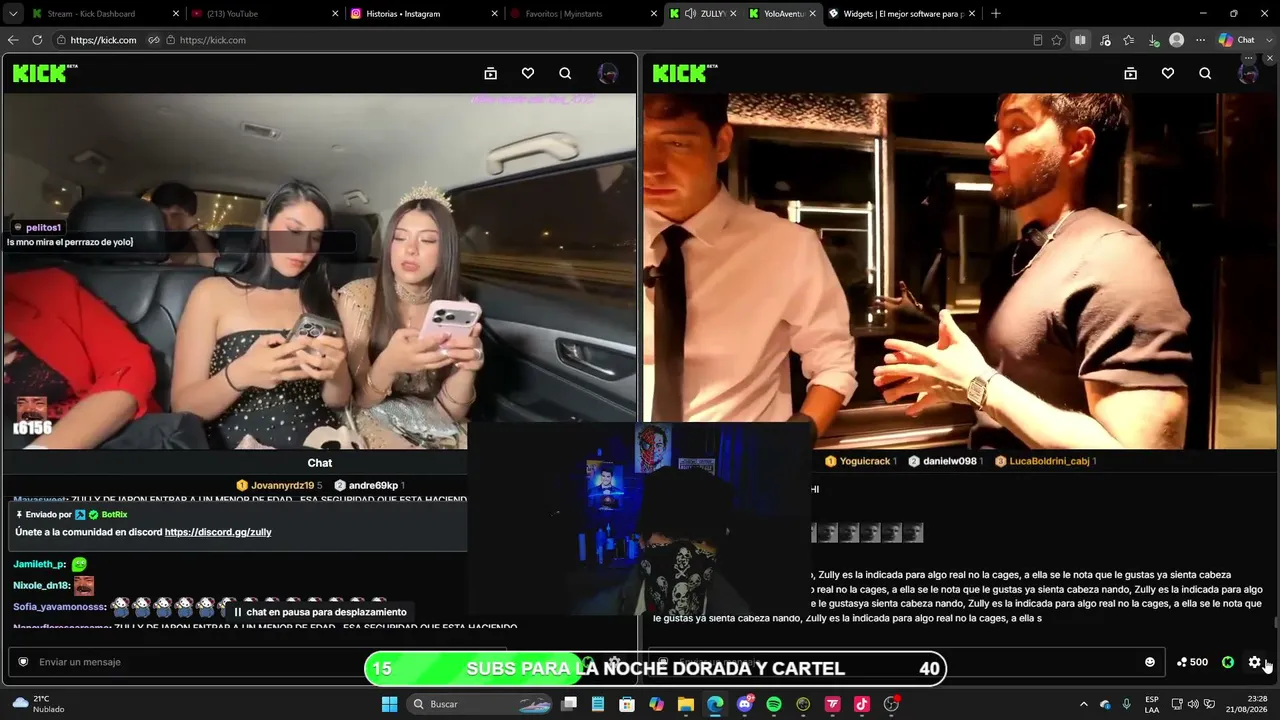
Task: Open the Windows Start menu
Action: point(390,704)
